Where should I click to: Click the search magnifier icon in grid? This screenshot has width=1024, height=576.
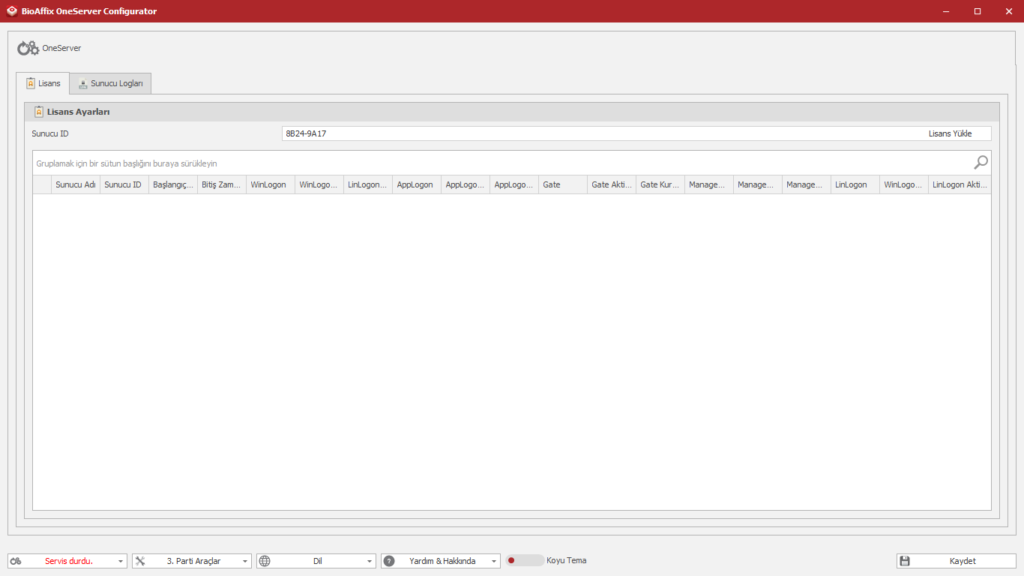point(981,162)
